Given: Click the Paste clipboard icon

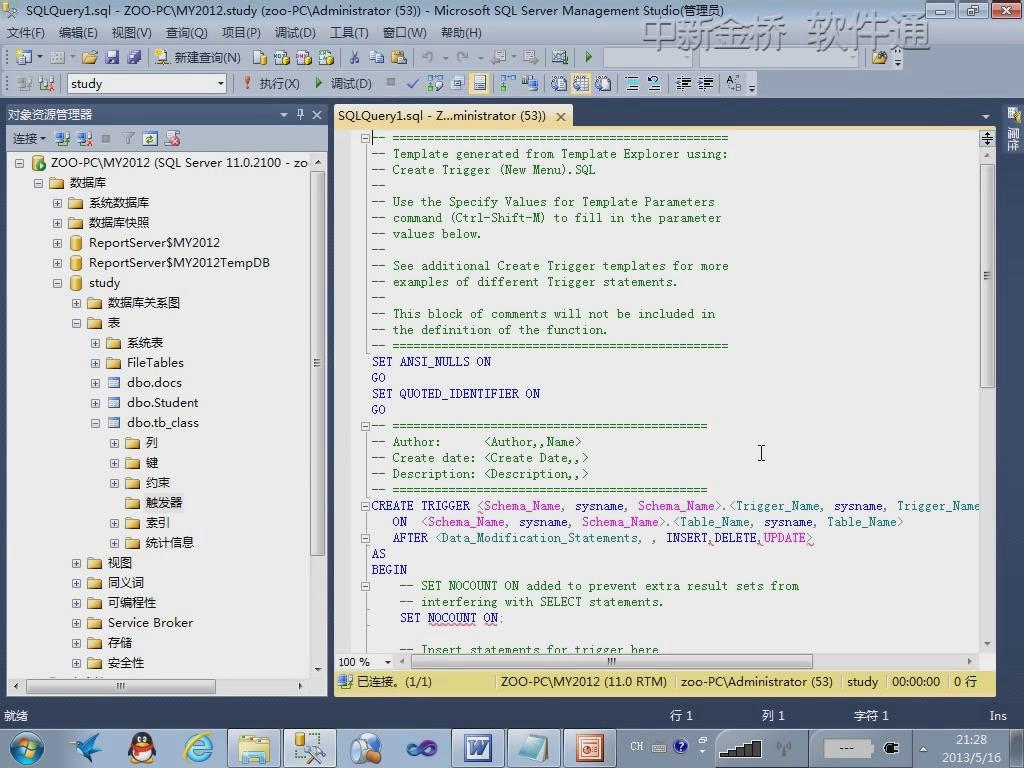Looking at the screenshot, I should 398,57.
